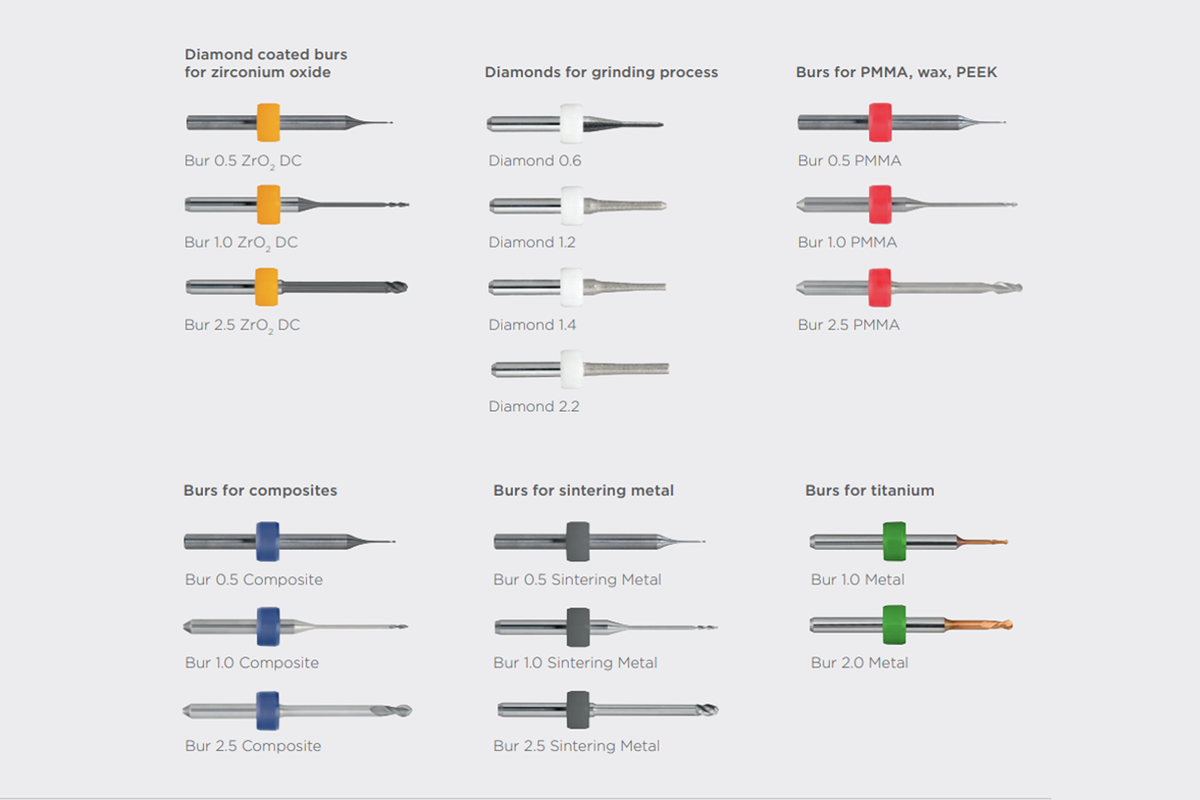Click the Diamond 1.4 tool image

pyautogui.click(x=578, y=287)
